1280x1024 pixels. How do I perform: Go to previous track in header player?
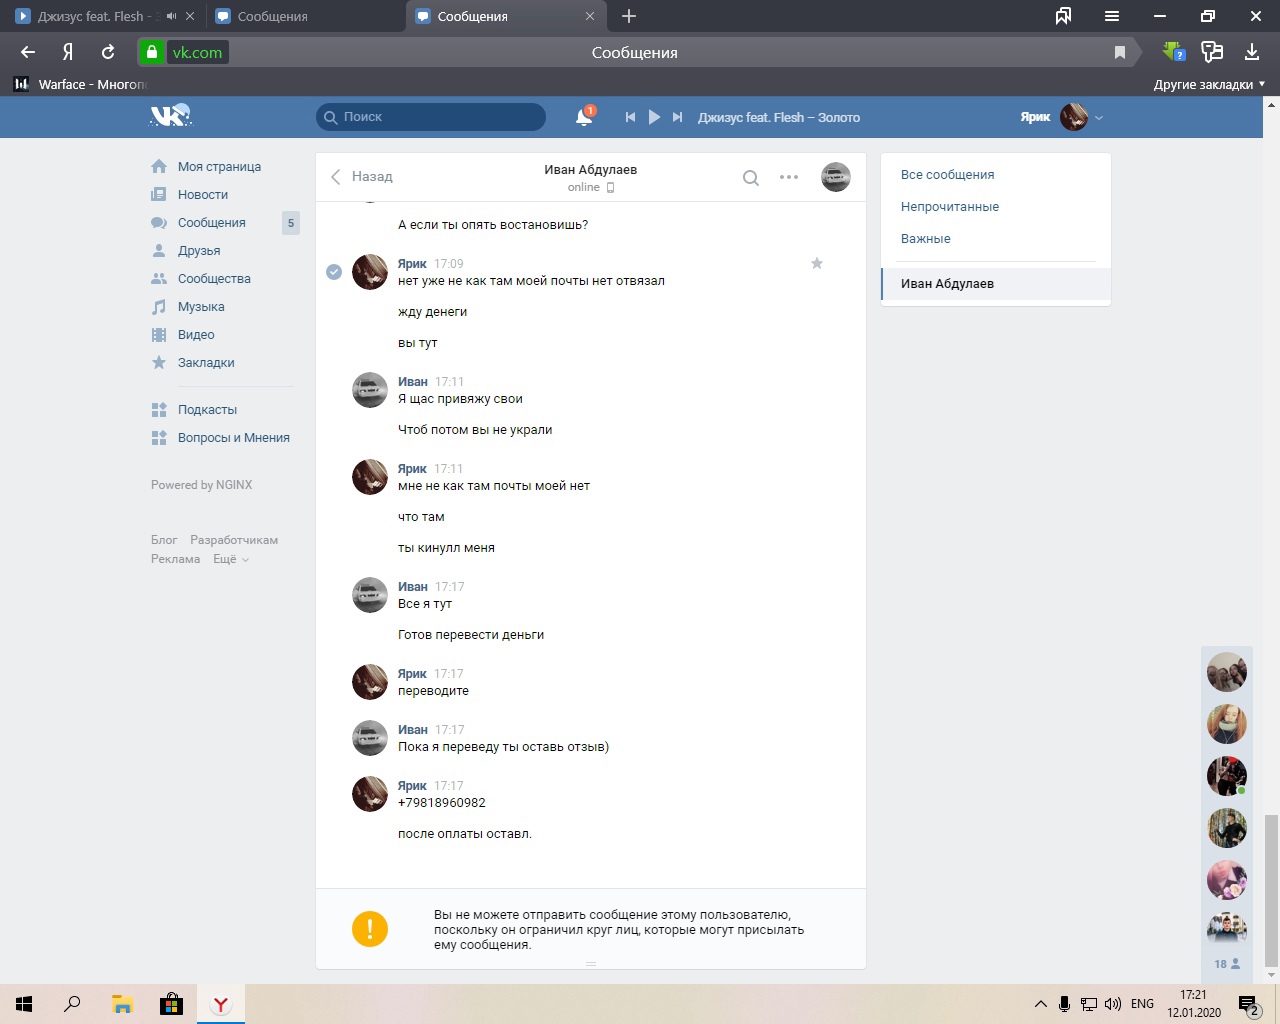(630, 117)
